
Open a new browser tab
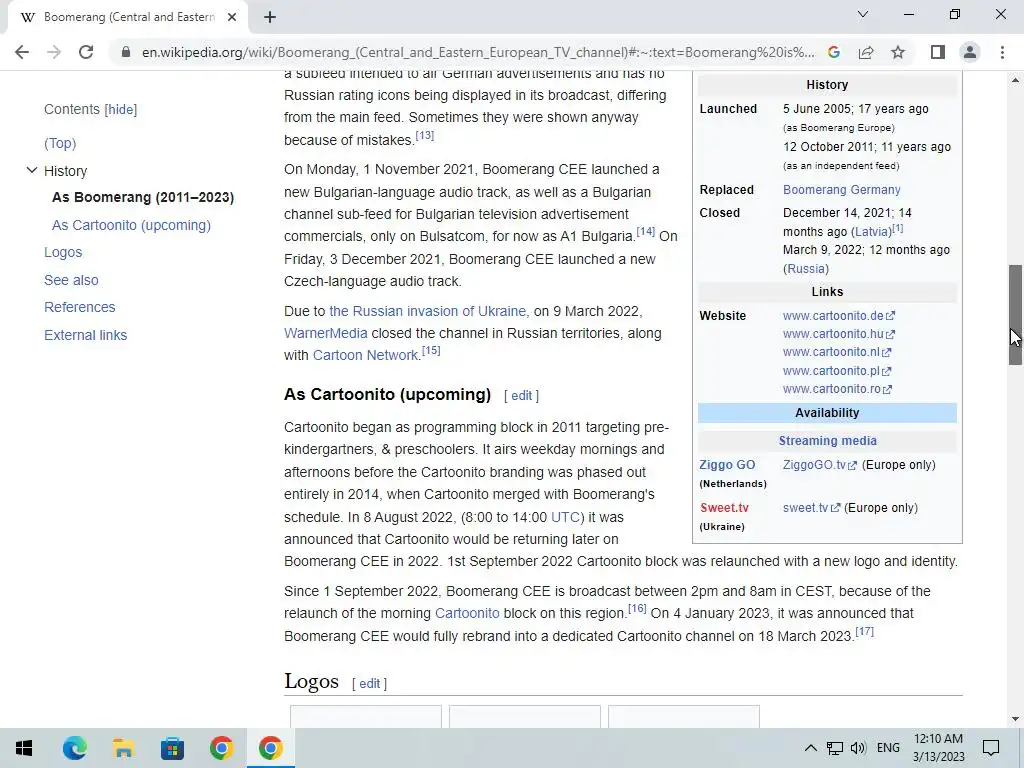(x=270, y=17)
